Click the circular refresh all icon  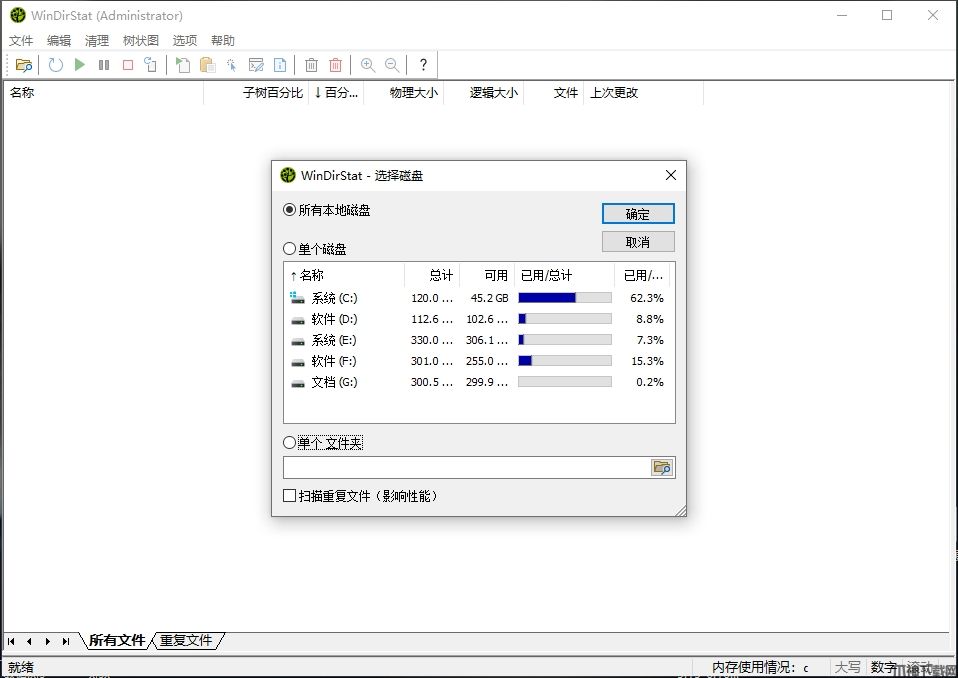pos(56,65)
